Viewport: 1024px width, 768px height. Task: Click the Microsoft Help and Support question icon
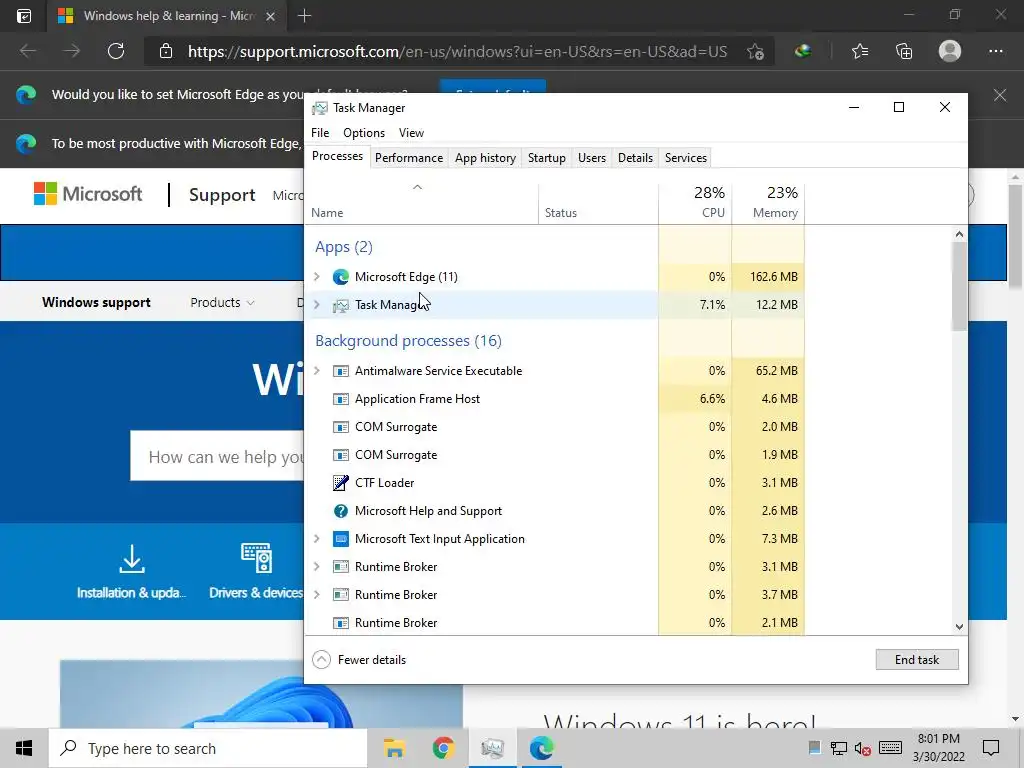tap(340, 511)
